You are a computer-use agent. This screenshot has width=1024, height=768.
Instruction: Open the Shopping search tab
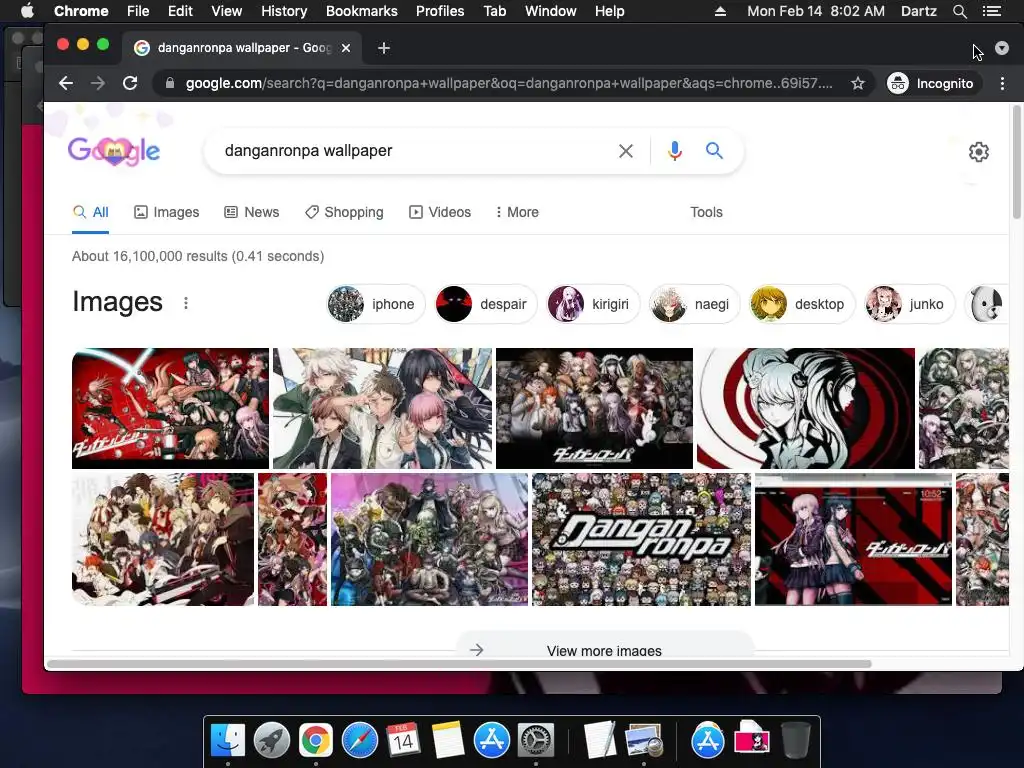coord(344,212)
